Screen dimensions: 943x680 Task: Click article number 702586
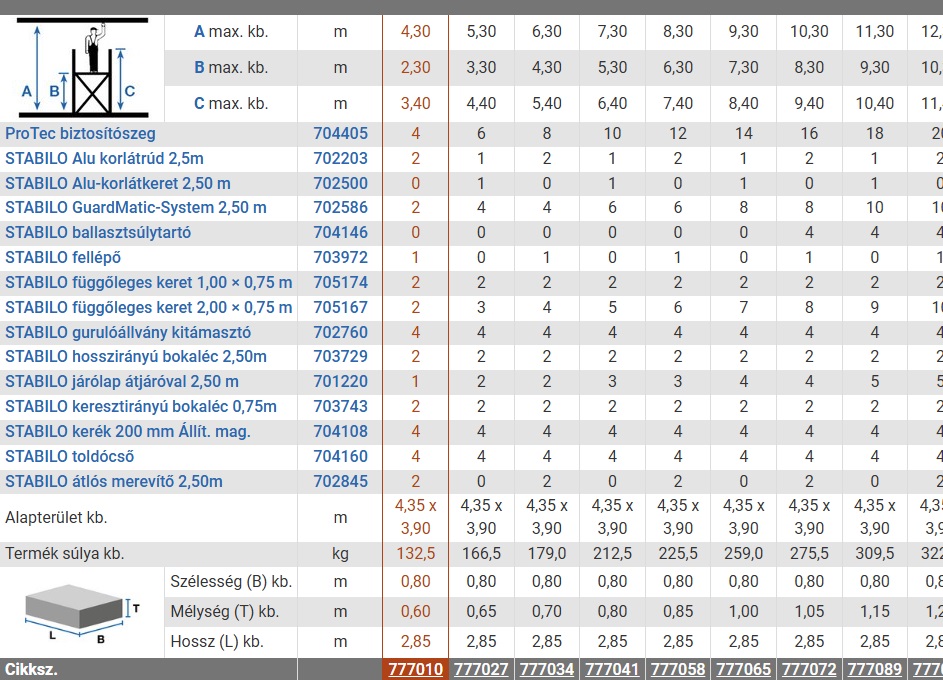click(340, 208)
